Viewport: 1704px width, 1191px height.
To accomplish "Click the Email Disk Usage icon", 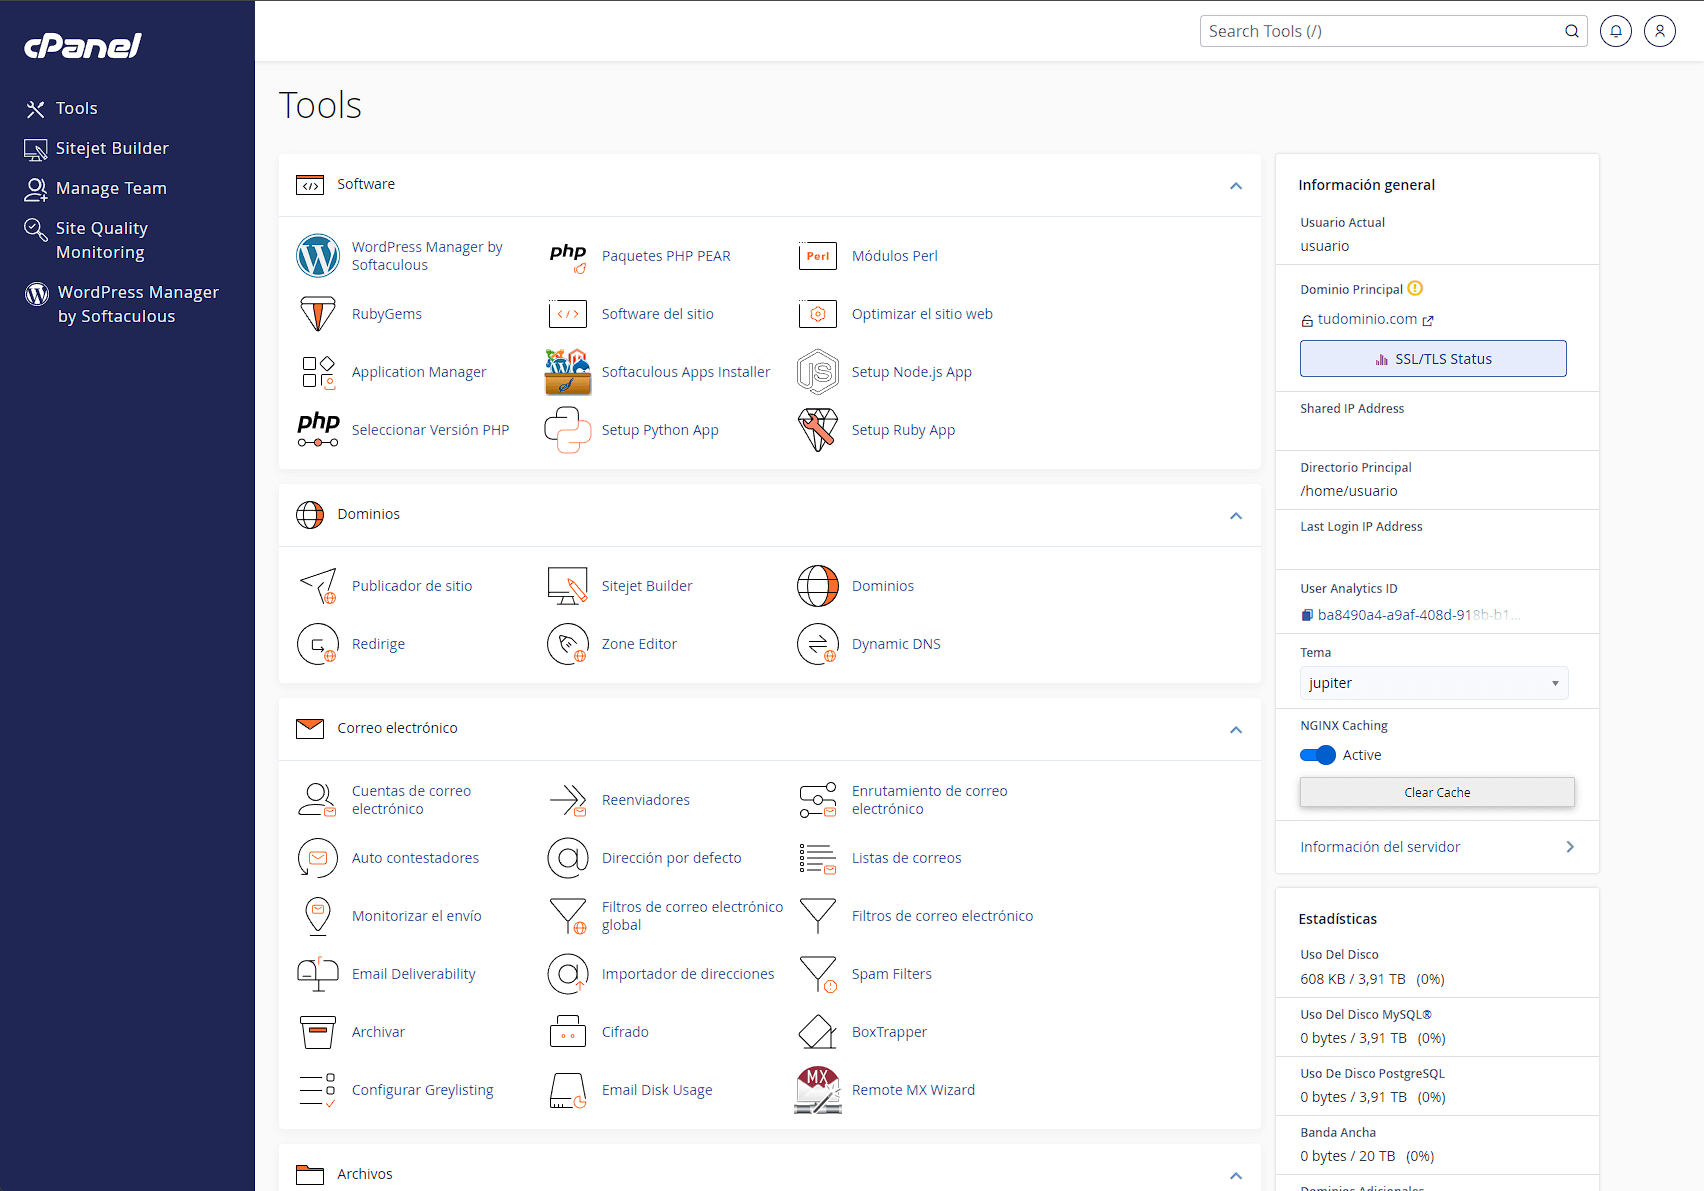I will point(568,1090).
